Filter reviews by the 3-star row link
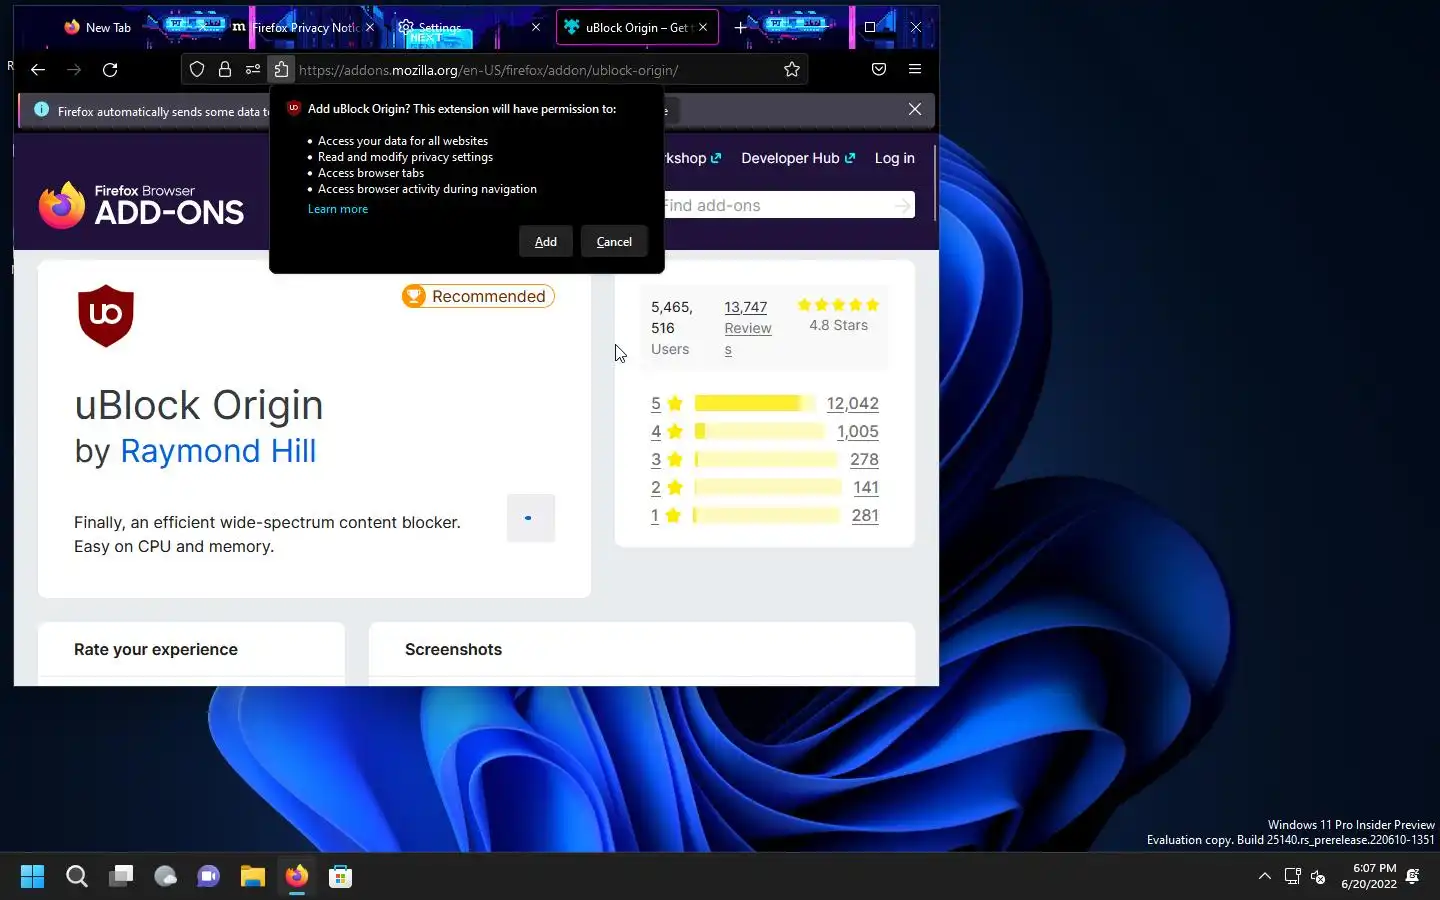The height and width of the screenshot is (900, 1440). tap(656, 459)
